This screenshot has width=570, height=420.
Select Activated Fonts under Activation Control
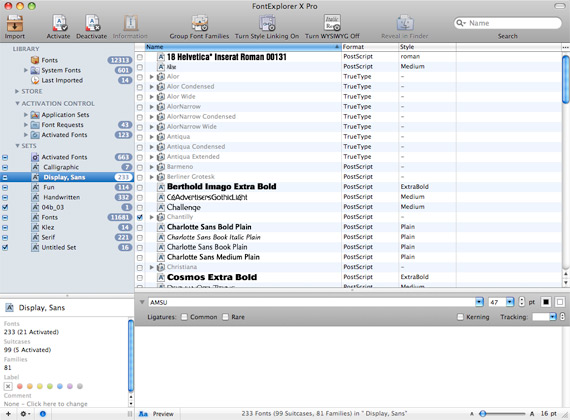tap(64, 135)
